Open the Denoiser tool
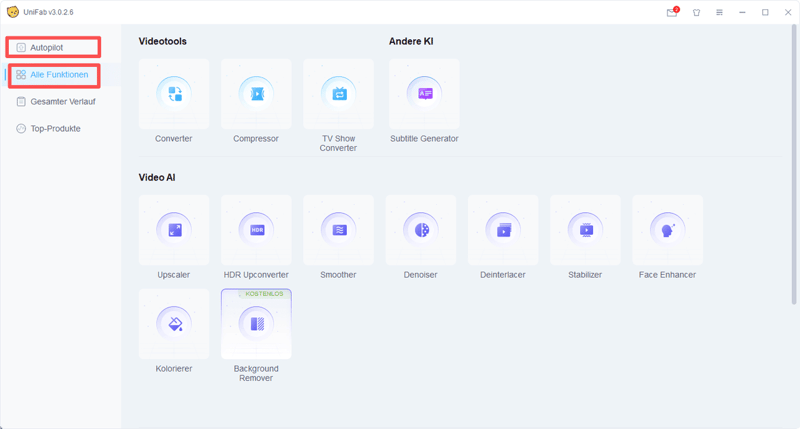 (x=421, y=230)
